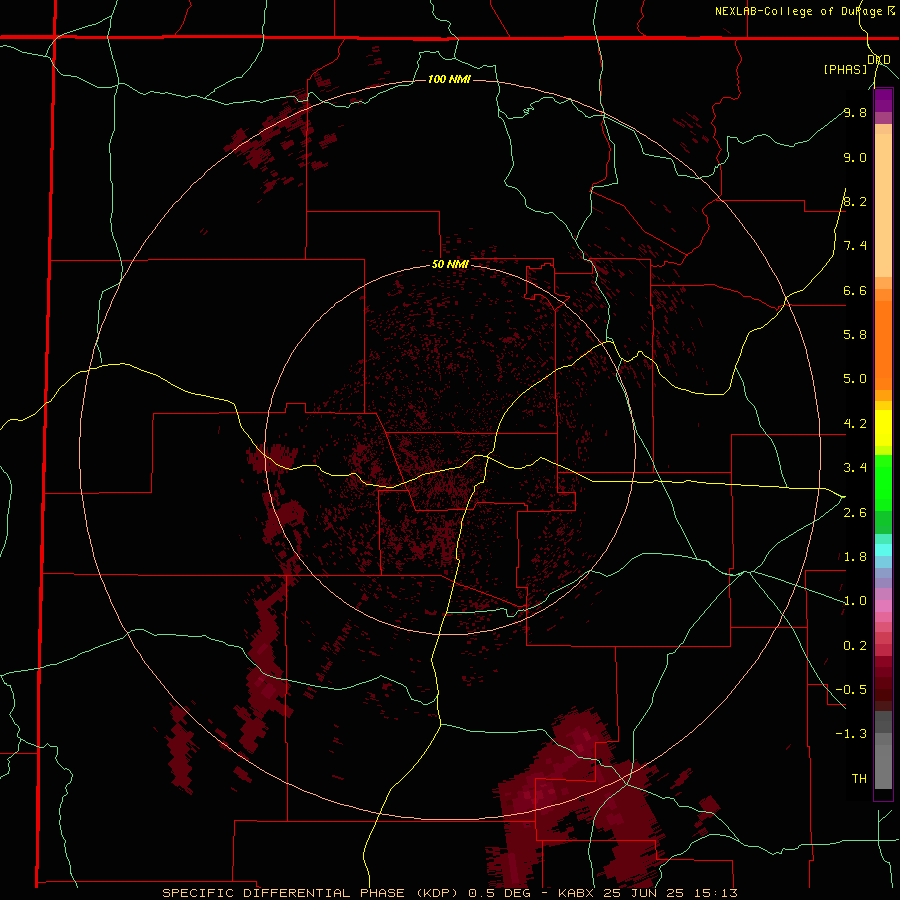Viewport: 900px width, 900px height.
Task: Click the -0.5 scale label
Action: point(851,689)
